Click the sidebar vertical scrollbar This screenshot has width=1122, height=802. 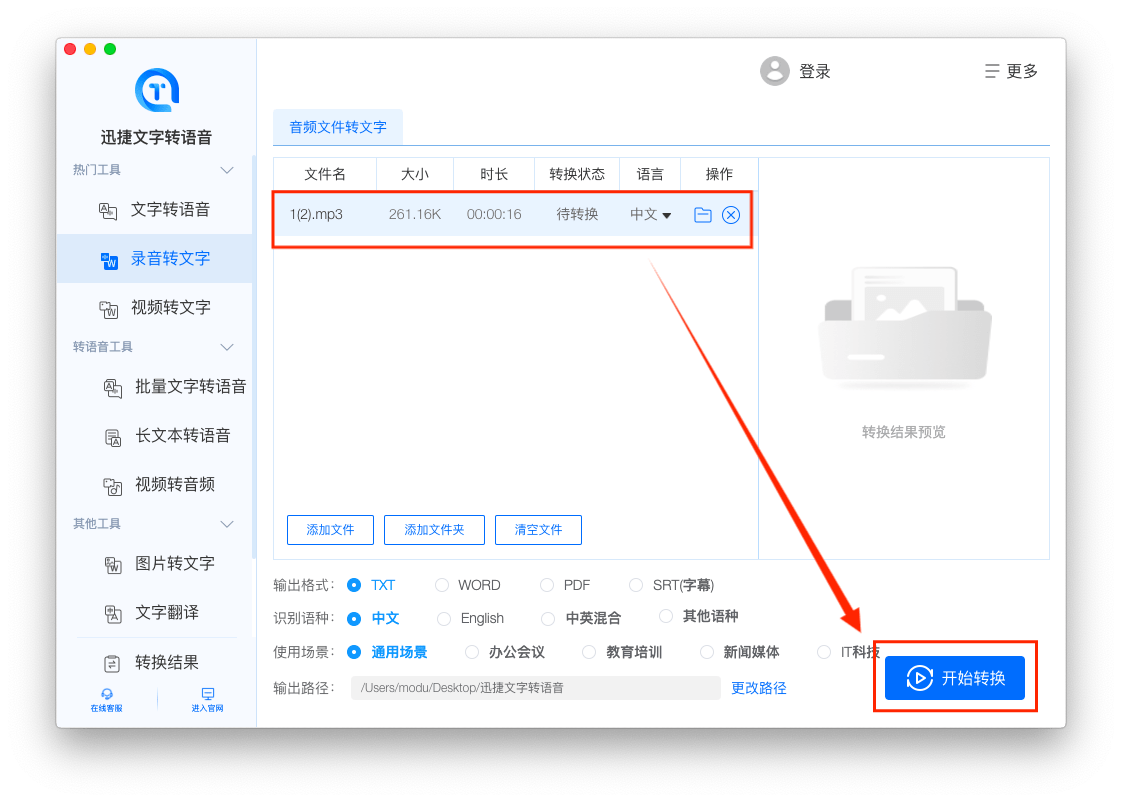254,356
